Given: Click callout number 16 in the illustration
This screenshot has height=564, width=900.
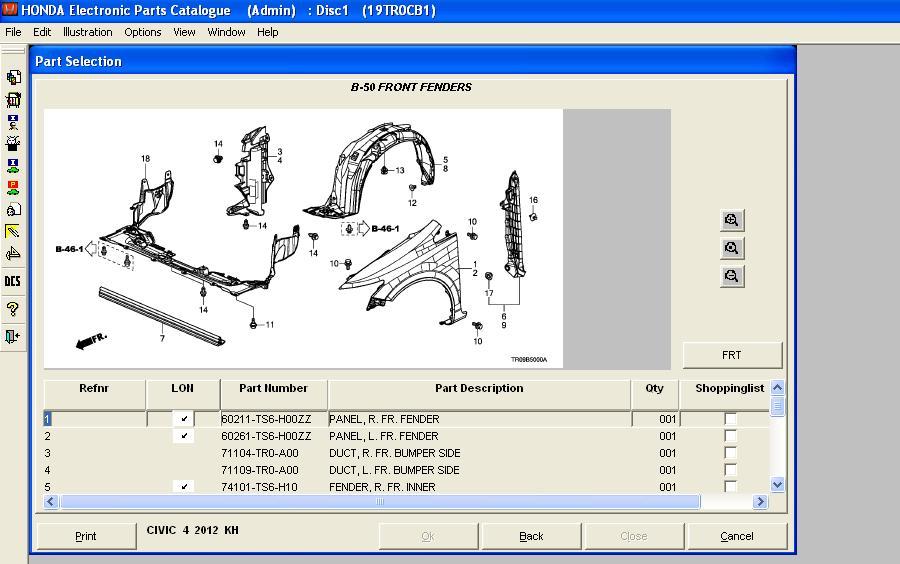Looking at the screenshot, I should click(533, 200).
